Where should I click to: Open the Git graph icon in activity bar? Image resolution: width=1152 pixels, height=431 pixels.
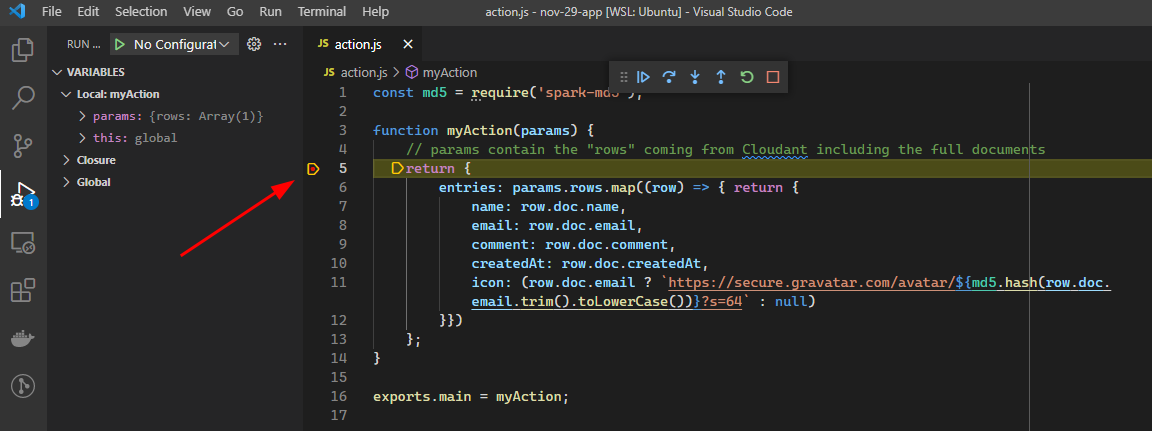(23, 385)
